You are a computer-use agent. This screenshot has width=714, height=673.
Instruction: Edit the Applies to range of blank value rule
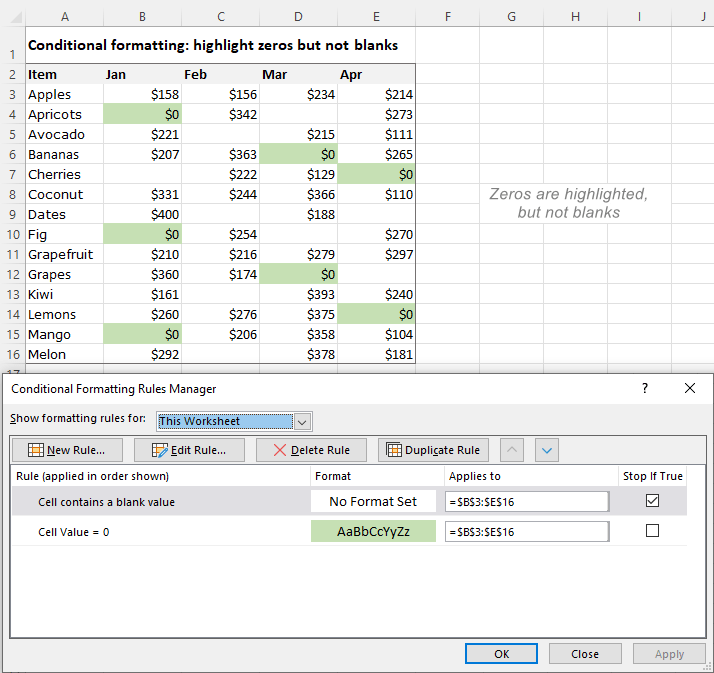coord(527,502)
